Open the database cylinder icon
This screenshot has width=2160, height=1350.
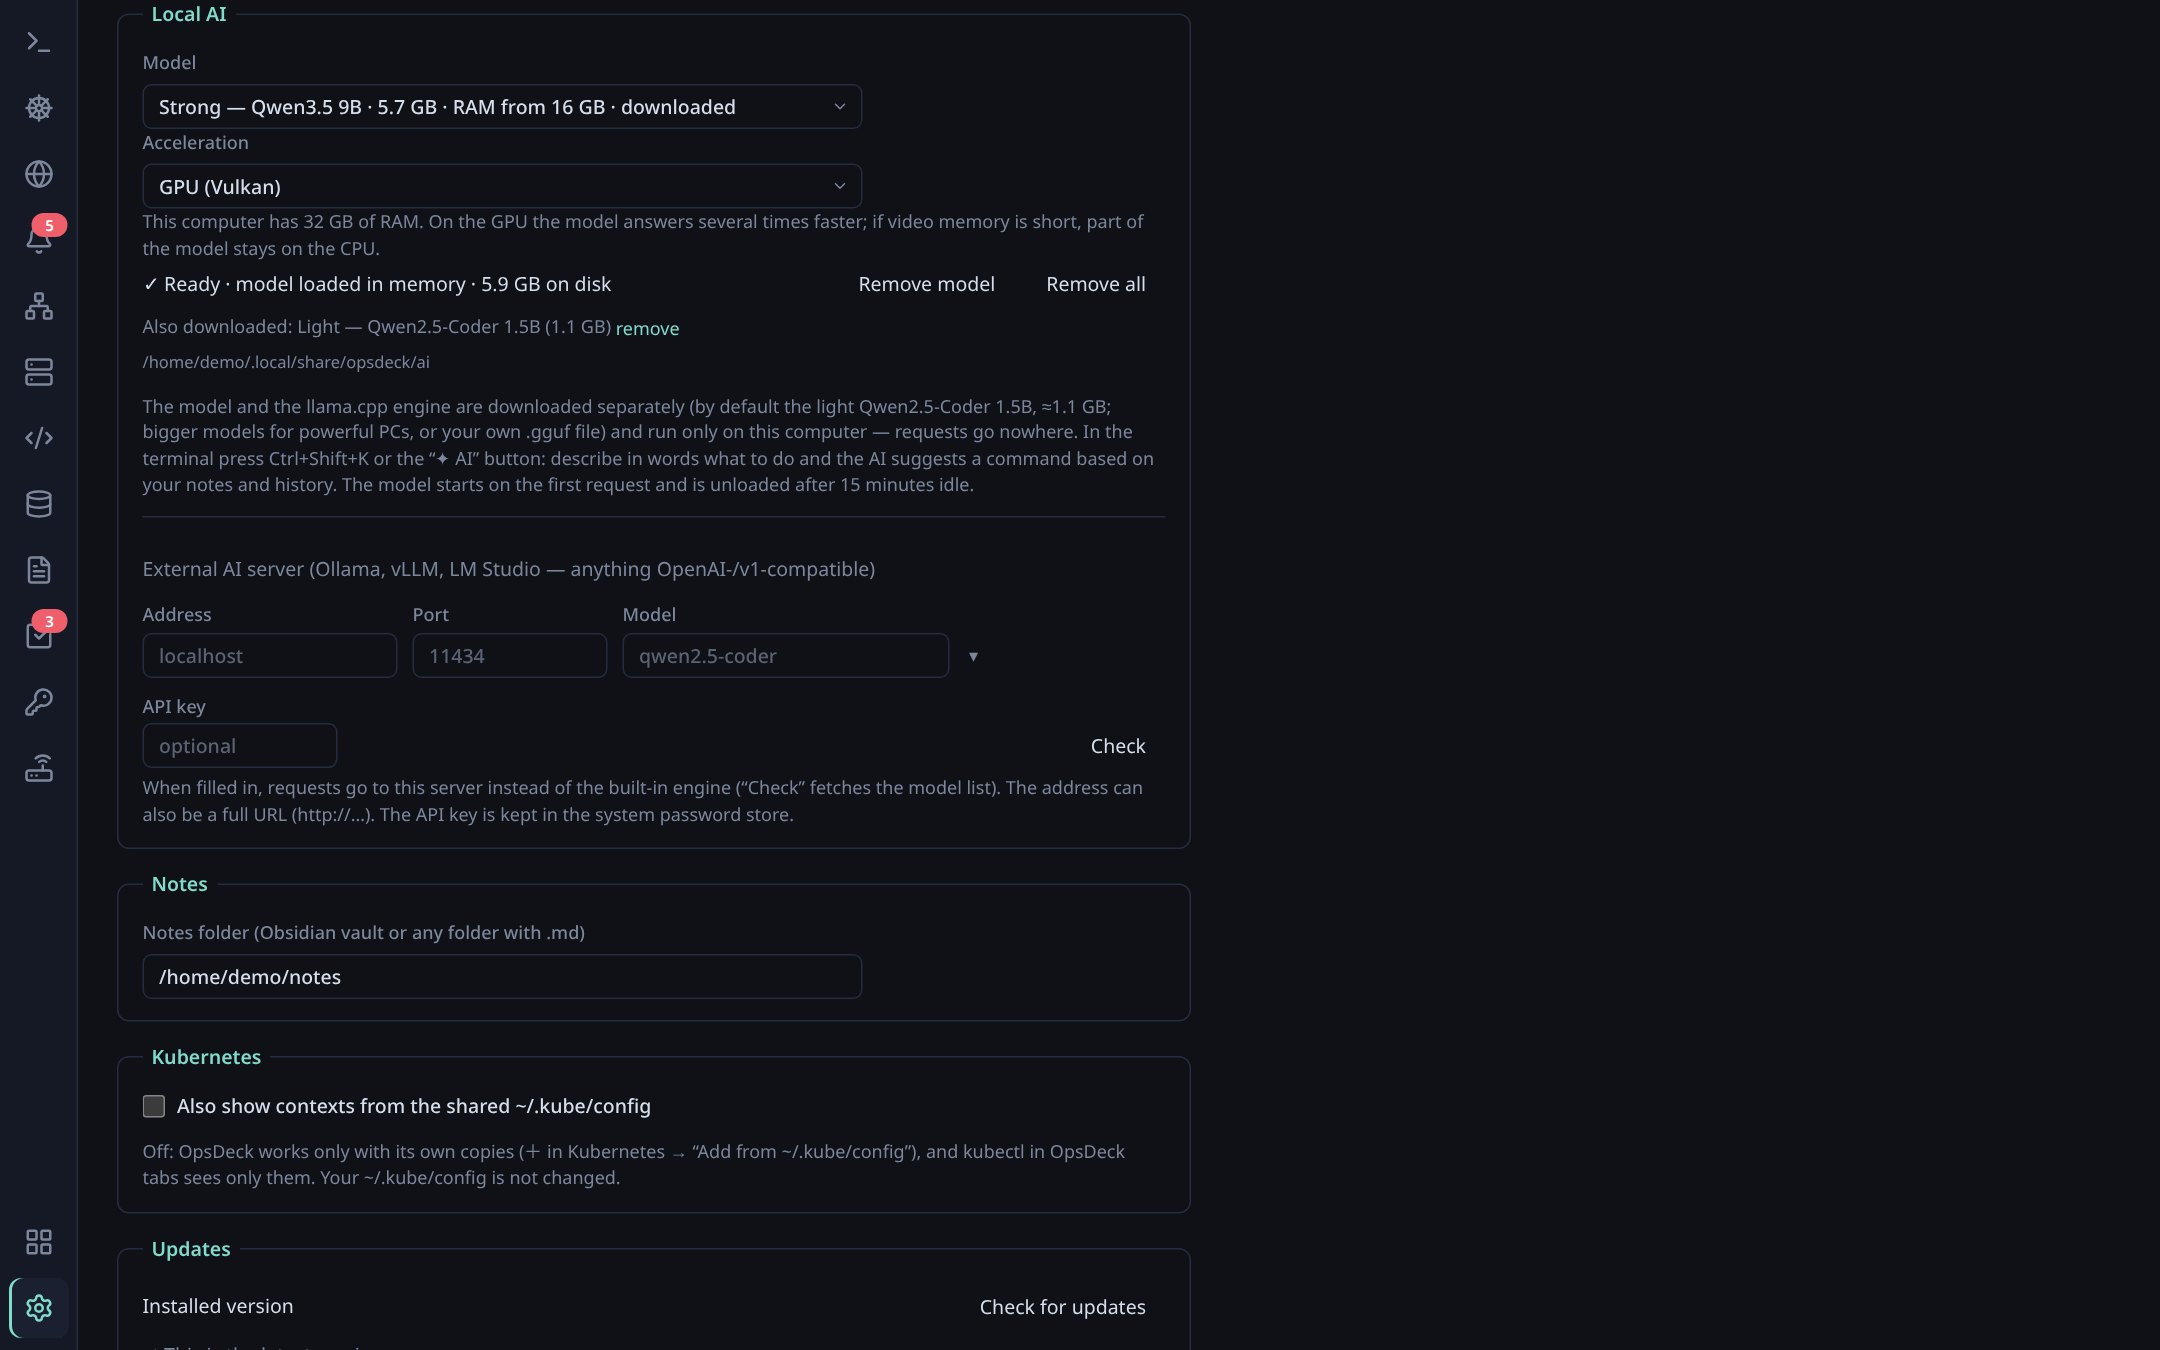(38, 504)
